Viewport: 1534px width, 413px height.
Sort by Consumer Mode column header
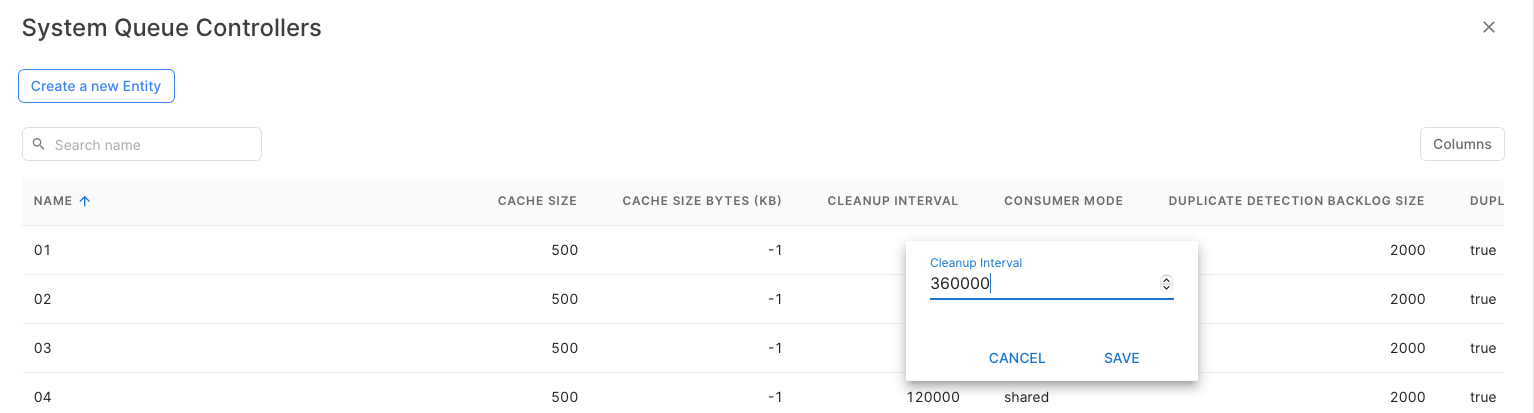coord(1063,201)
